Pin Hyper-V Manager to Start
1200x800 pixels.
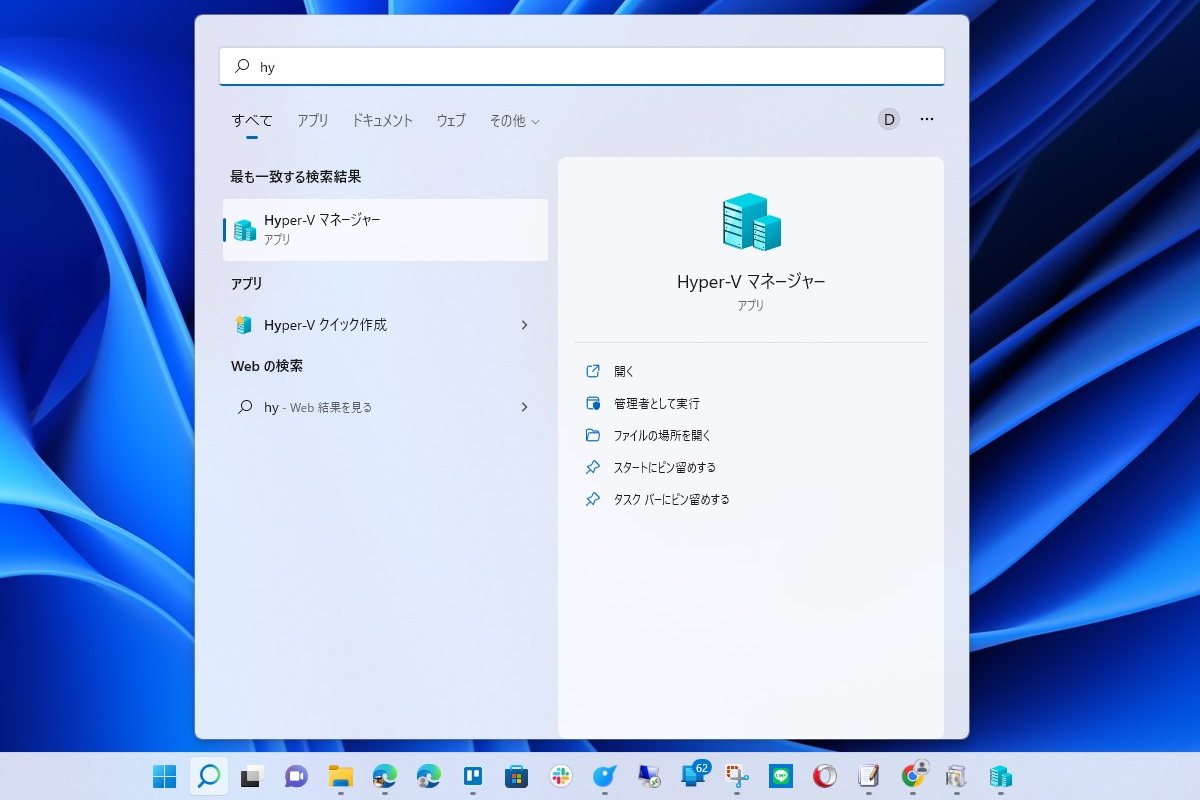click(666, 467)
